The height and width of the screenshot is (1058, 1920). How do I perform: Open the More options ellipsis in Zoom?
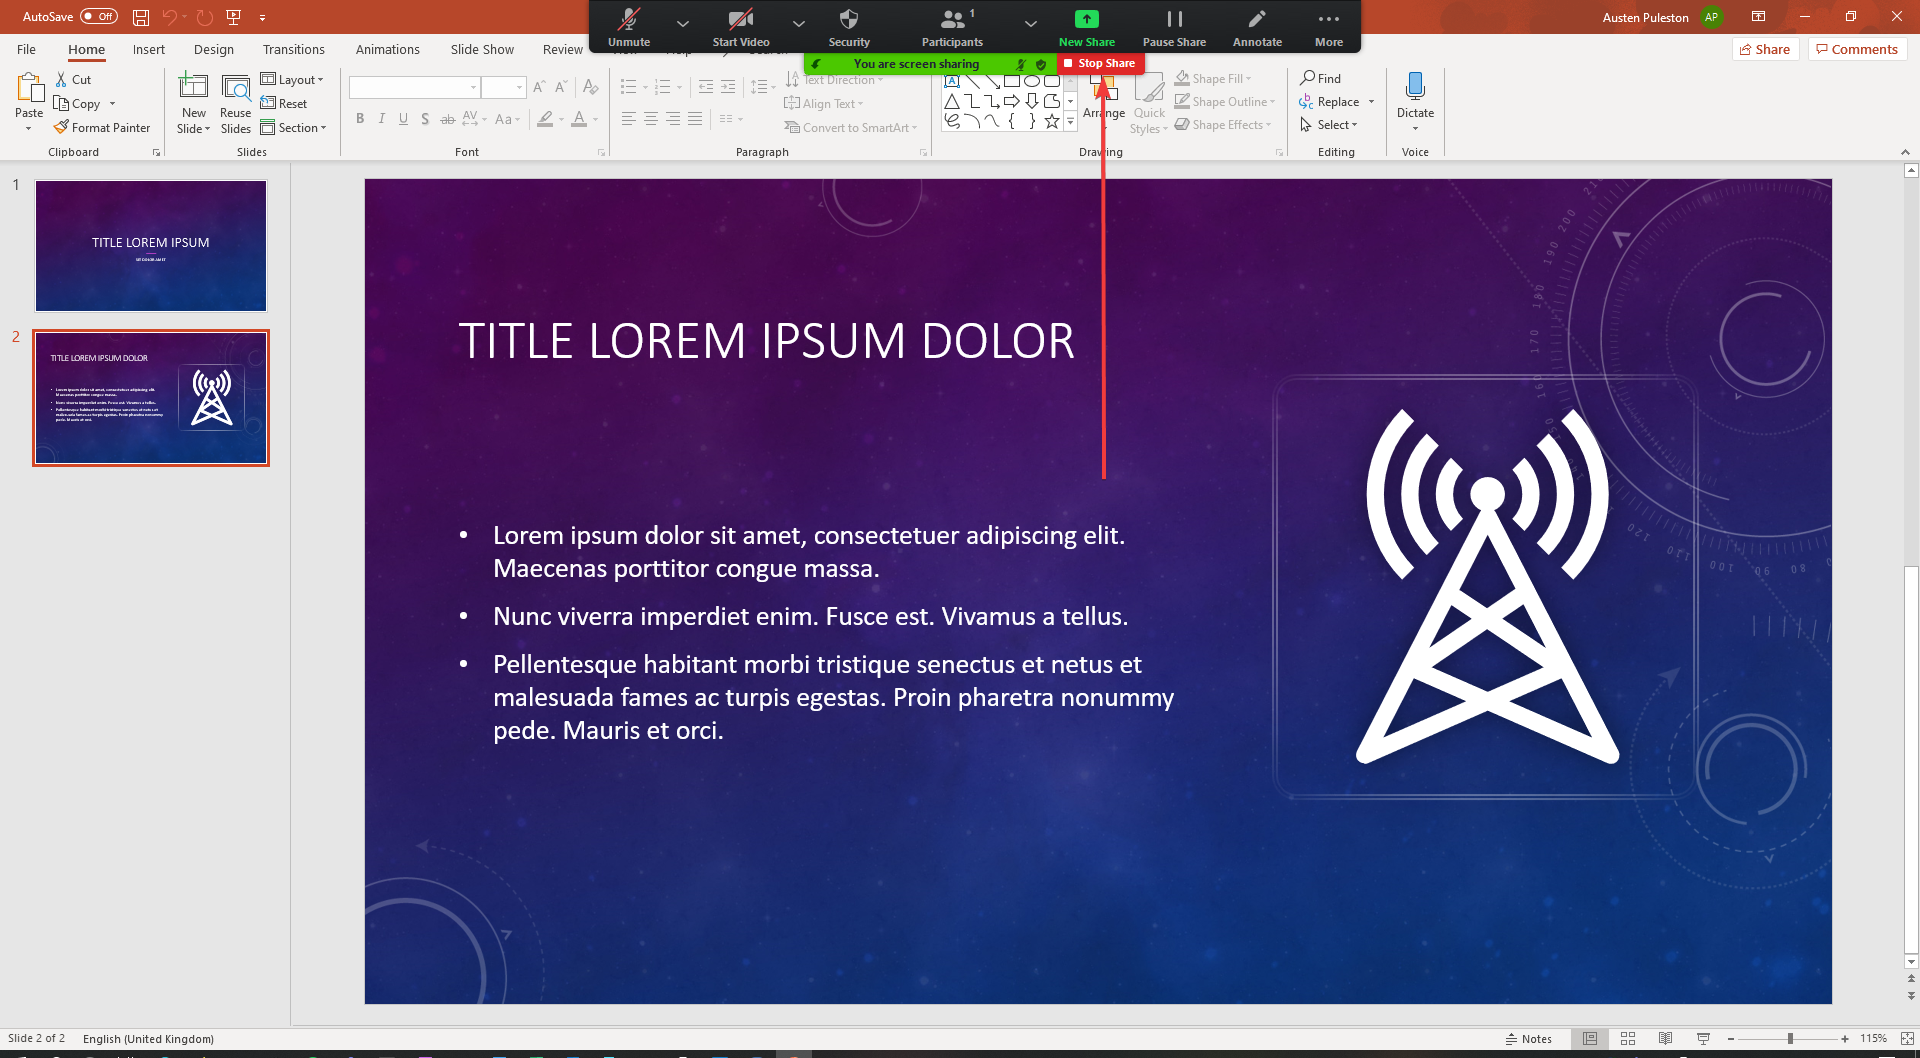(1329, 19)
